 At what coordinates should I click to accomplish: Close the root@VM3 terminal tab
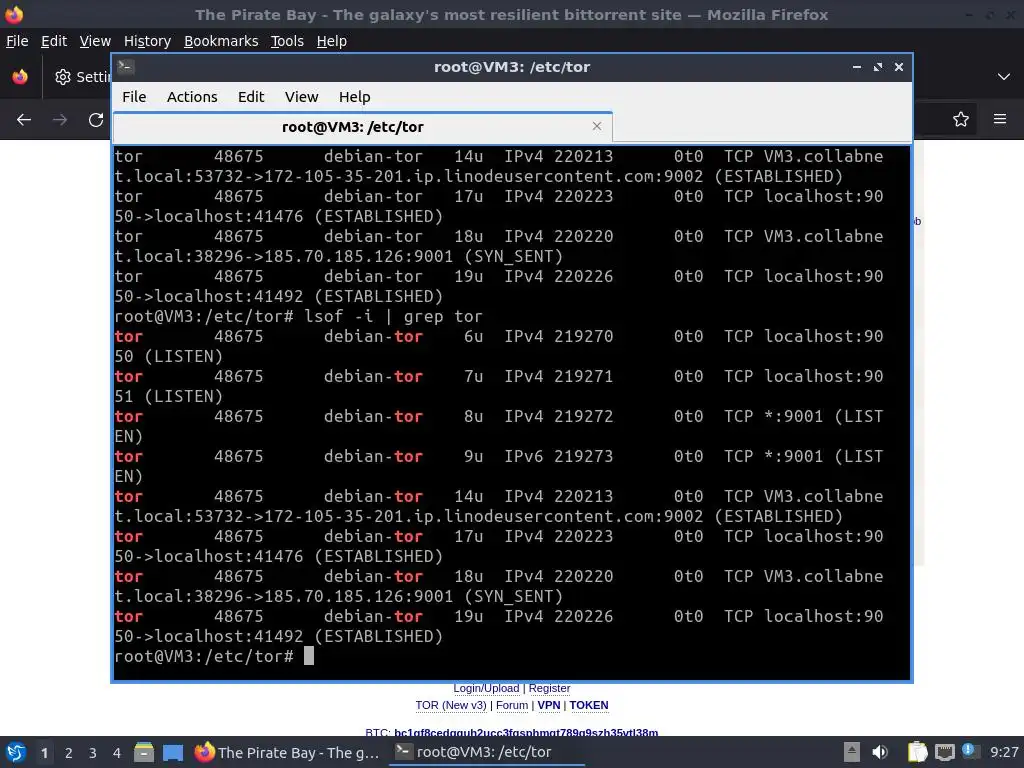(596, 126)
